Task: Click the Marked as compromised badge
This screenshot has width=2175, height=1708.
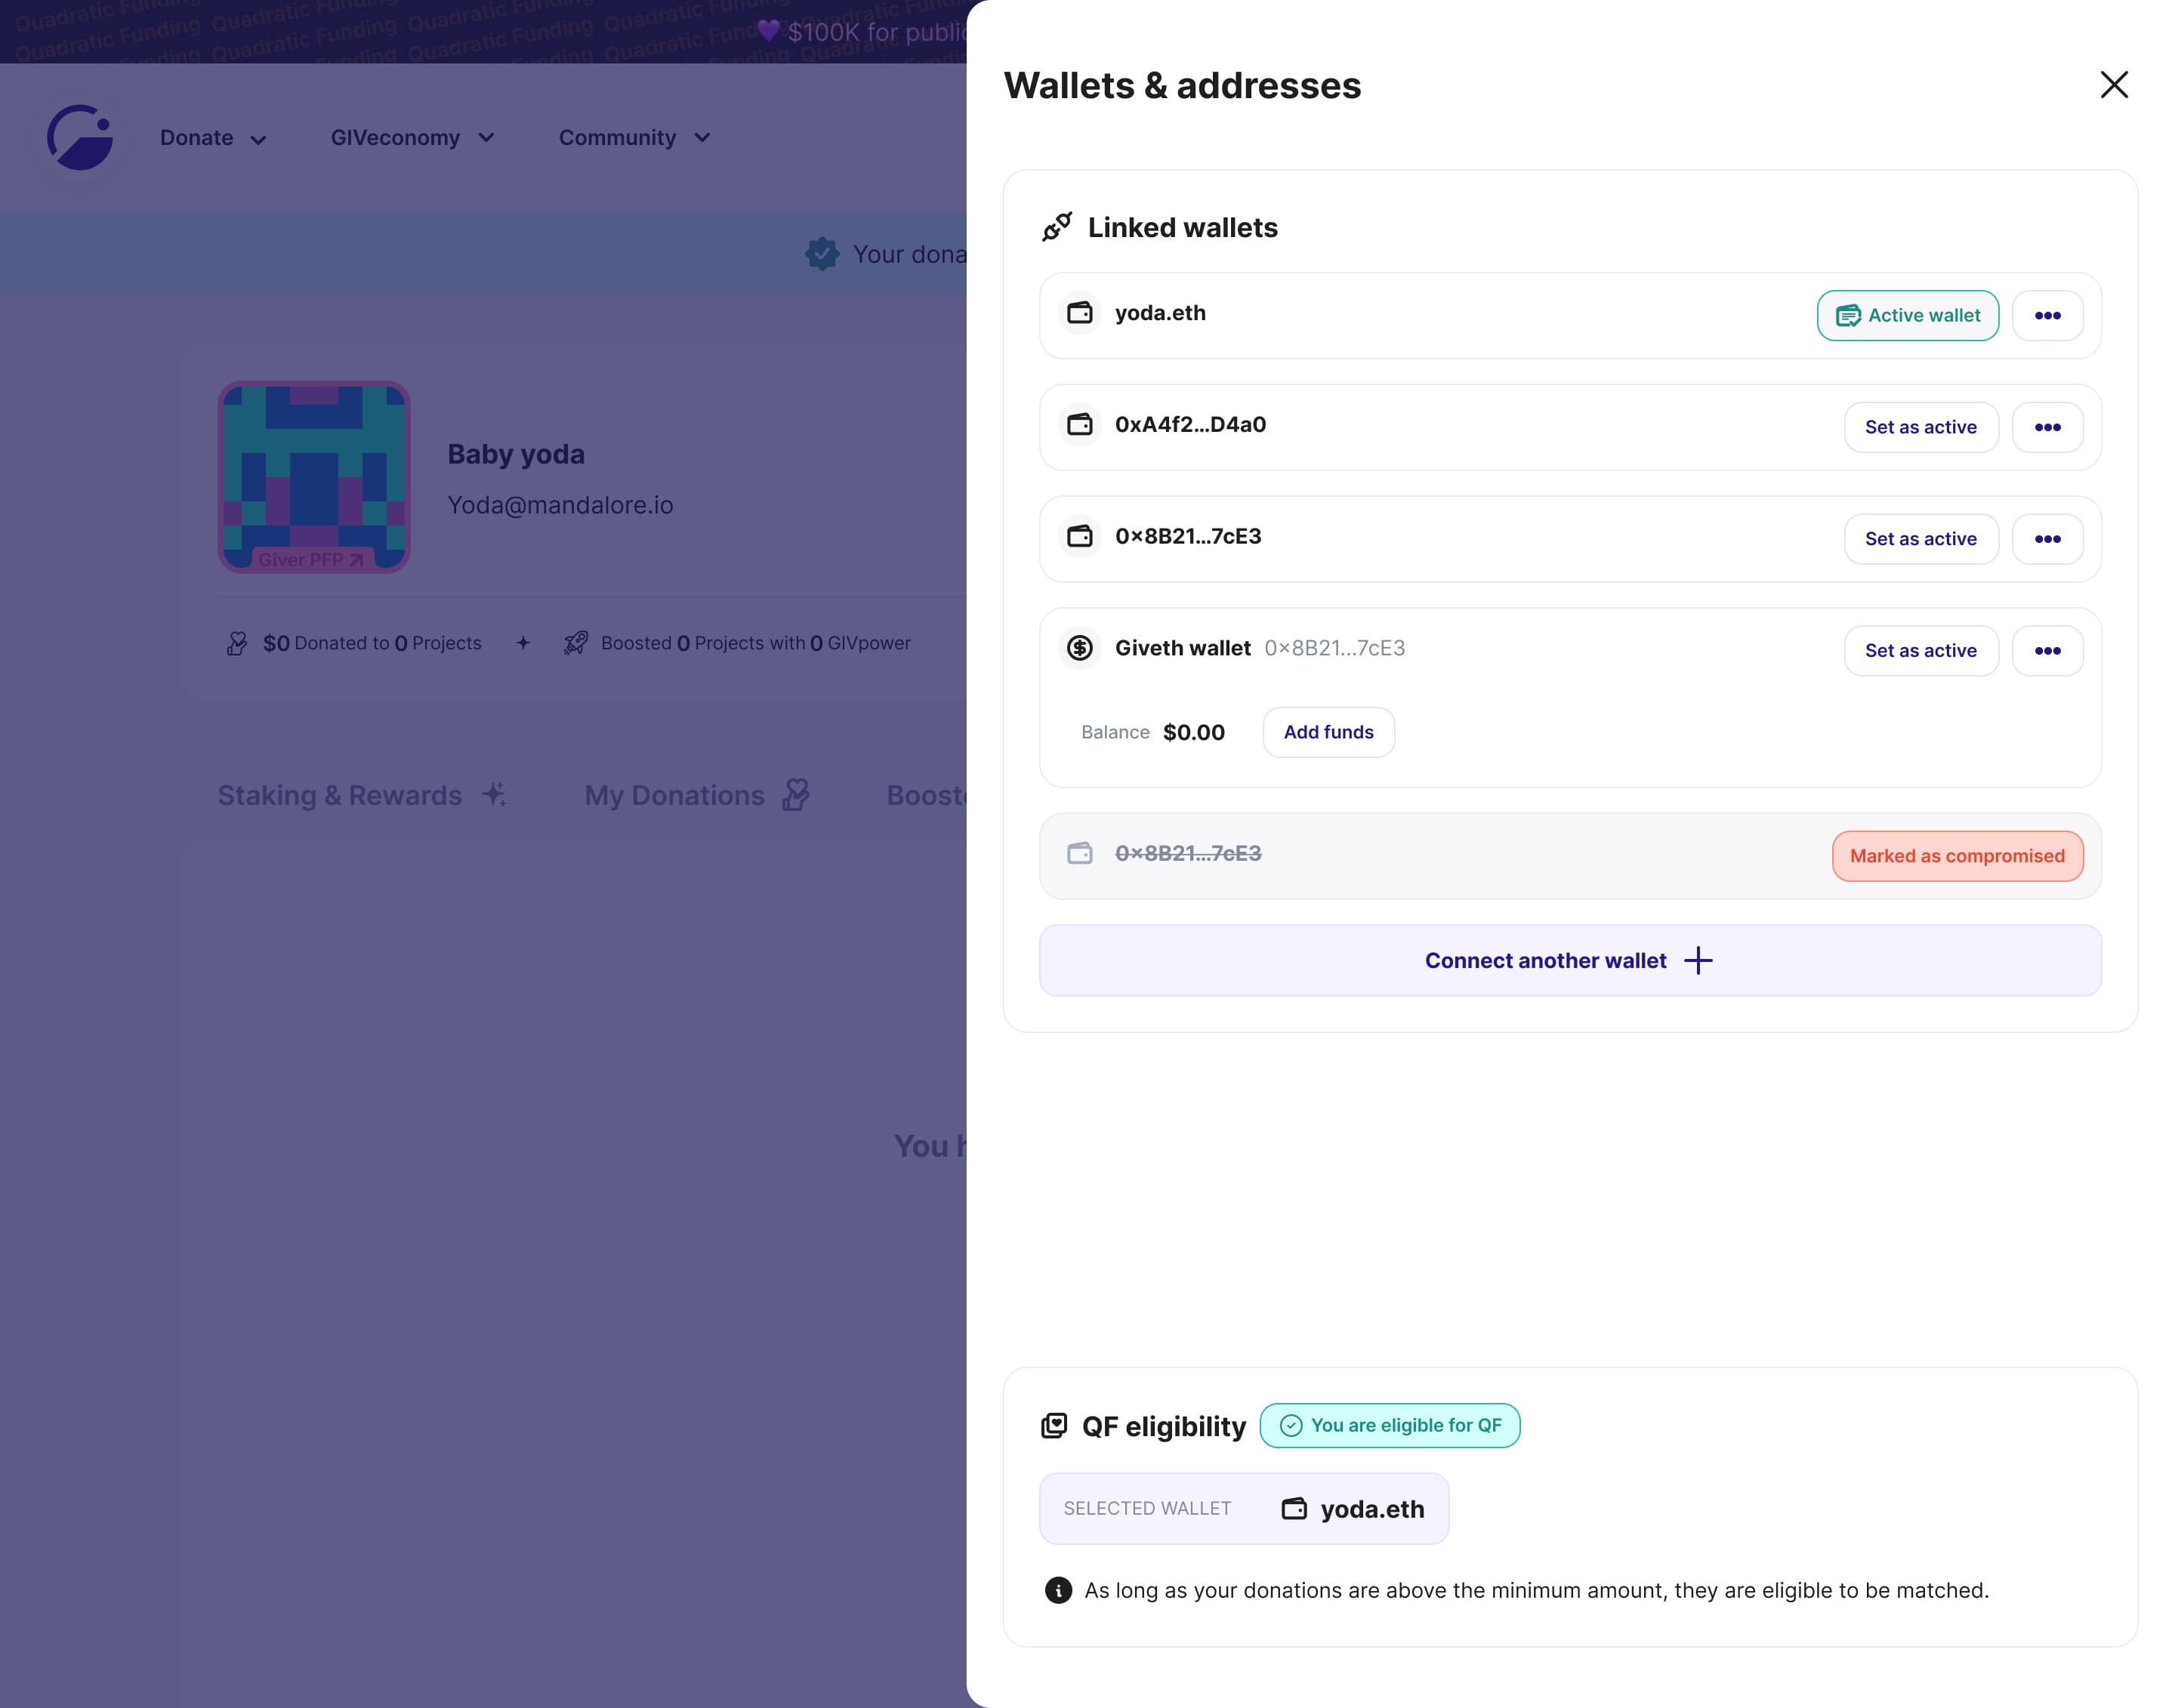Action: pyautogui.click(x=1957, y=856)
